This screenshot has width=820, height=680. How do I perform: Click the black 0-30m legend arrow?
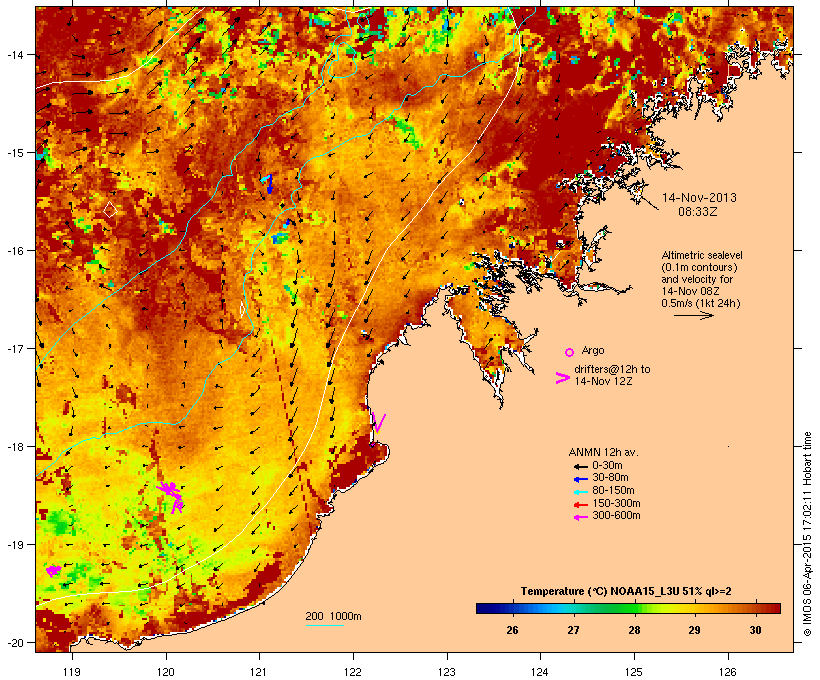tap(580, 466)
